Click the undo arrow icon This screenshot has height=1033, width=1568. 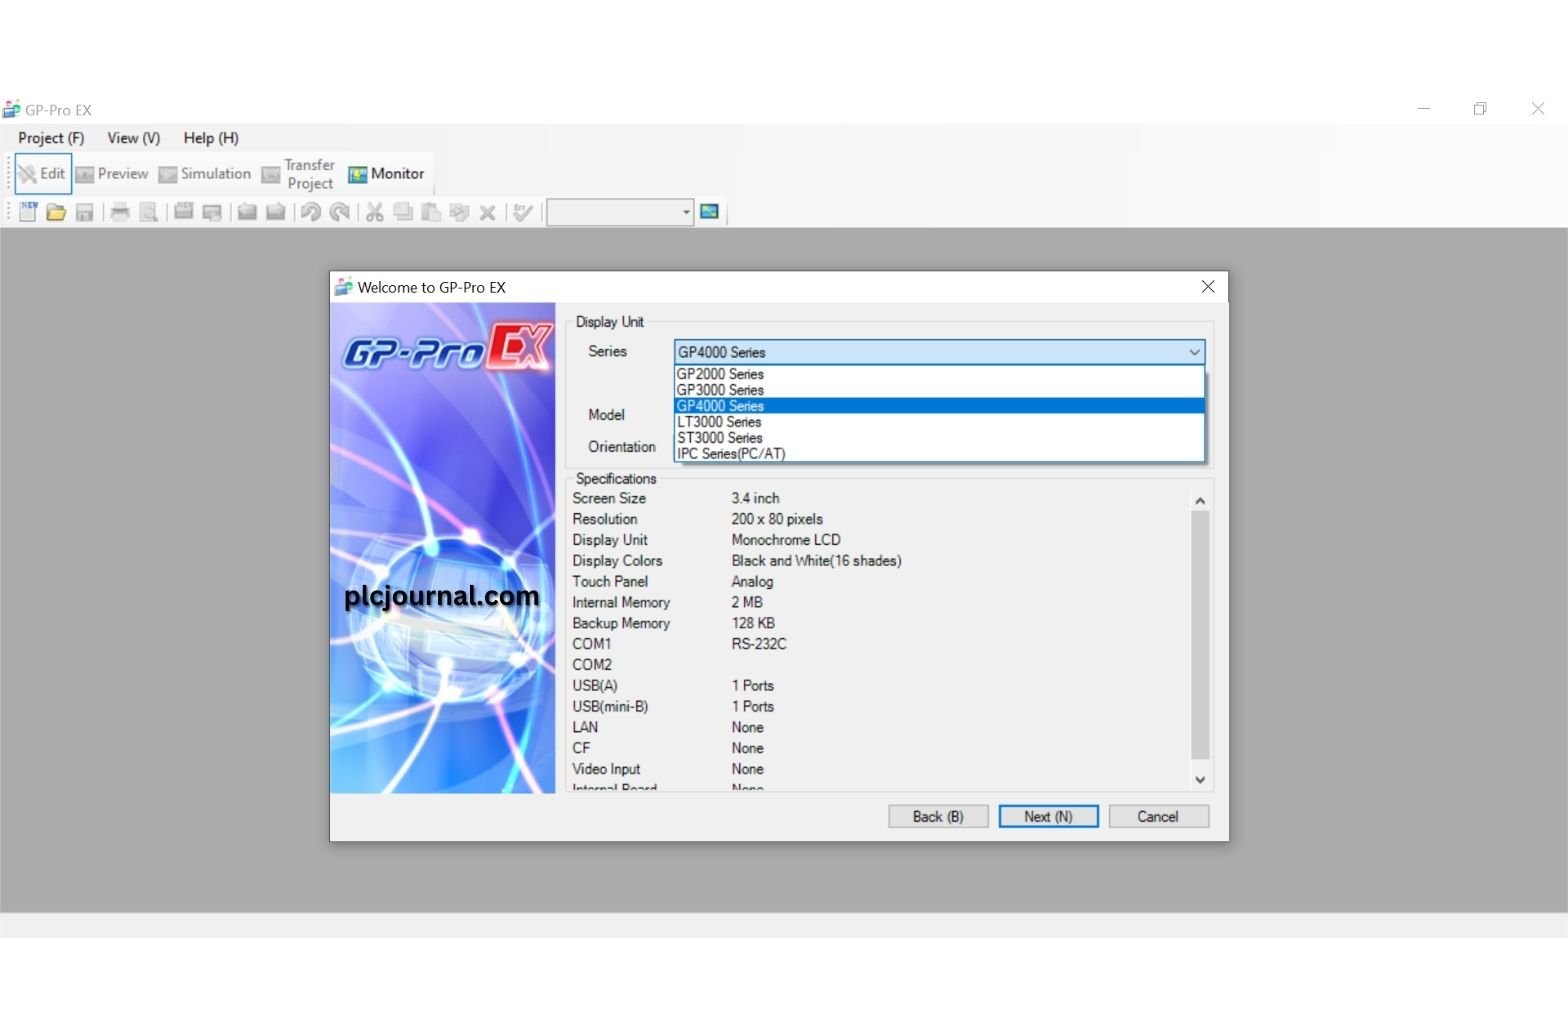coord(311,212)
